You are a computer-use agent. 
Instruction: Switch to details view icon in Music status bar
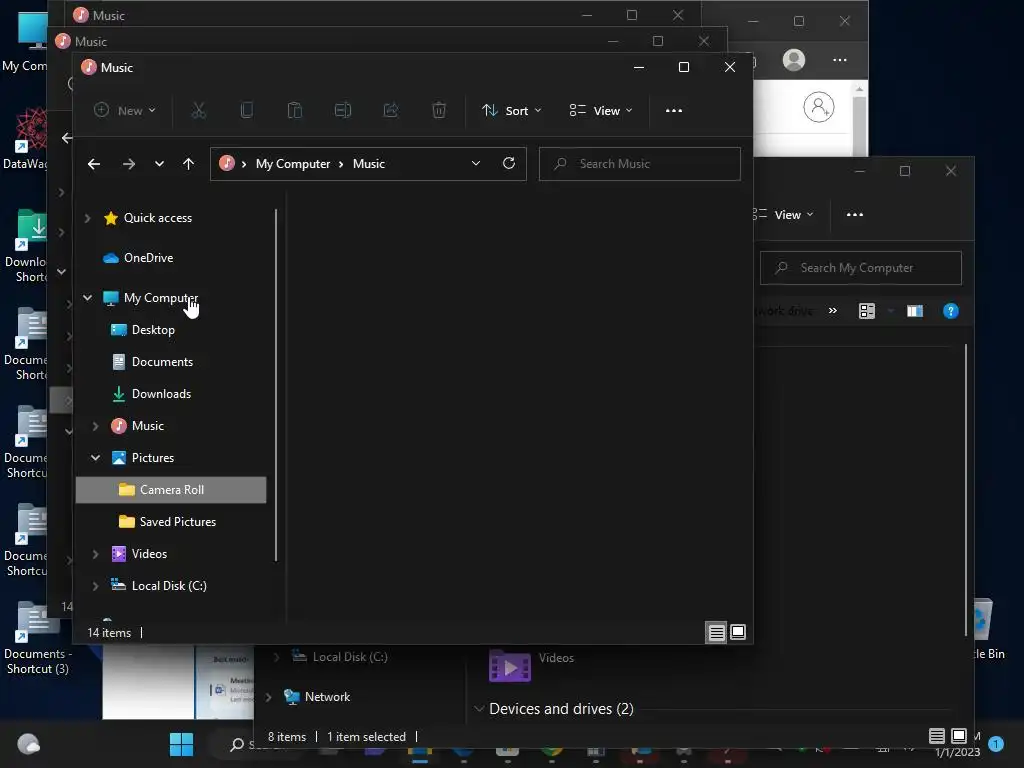pos(716,632)
